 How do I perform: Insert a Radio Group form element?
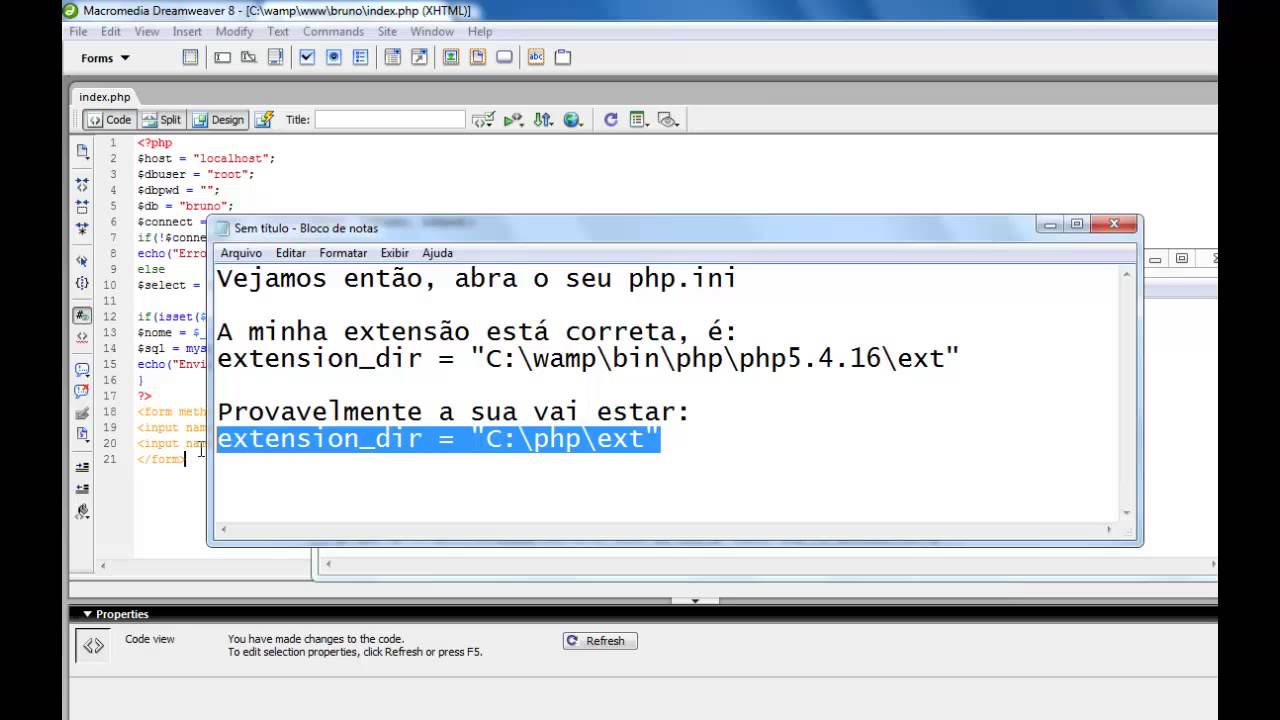pyautogui.click(x=361, y=58)
